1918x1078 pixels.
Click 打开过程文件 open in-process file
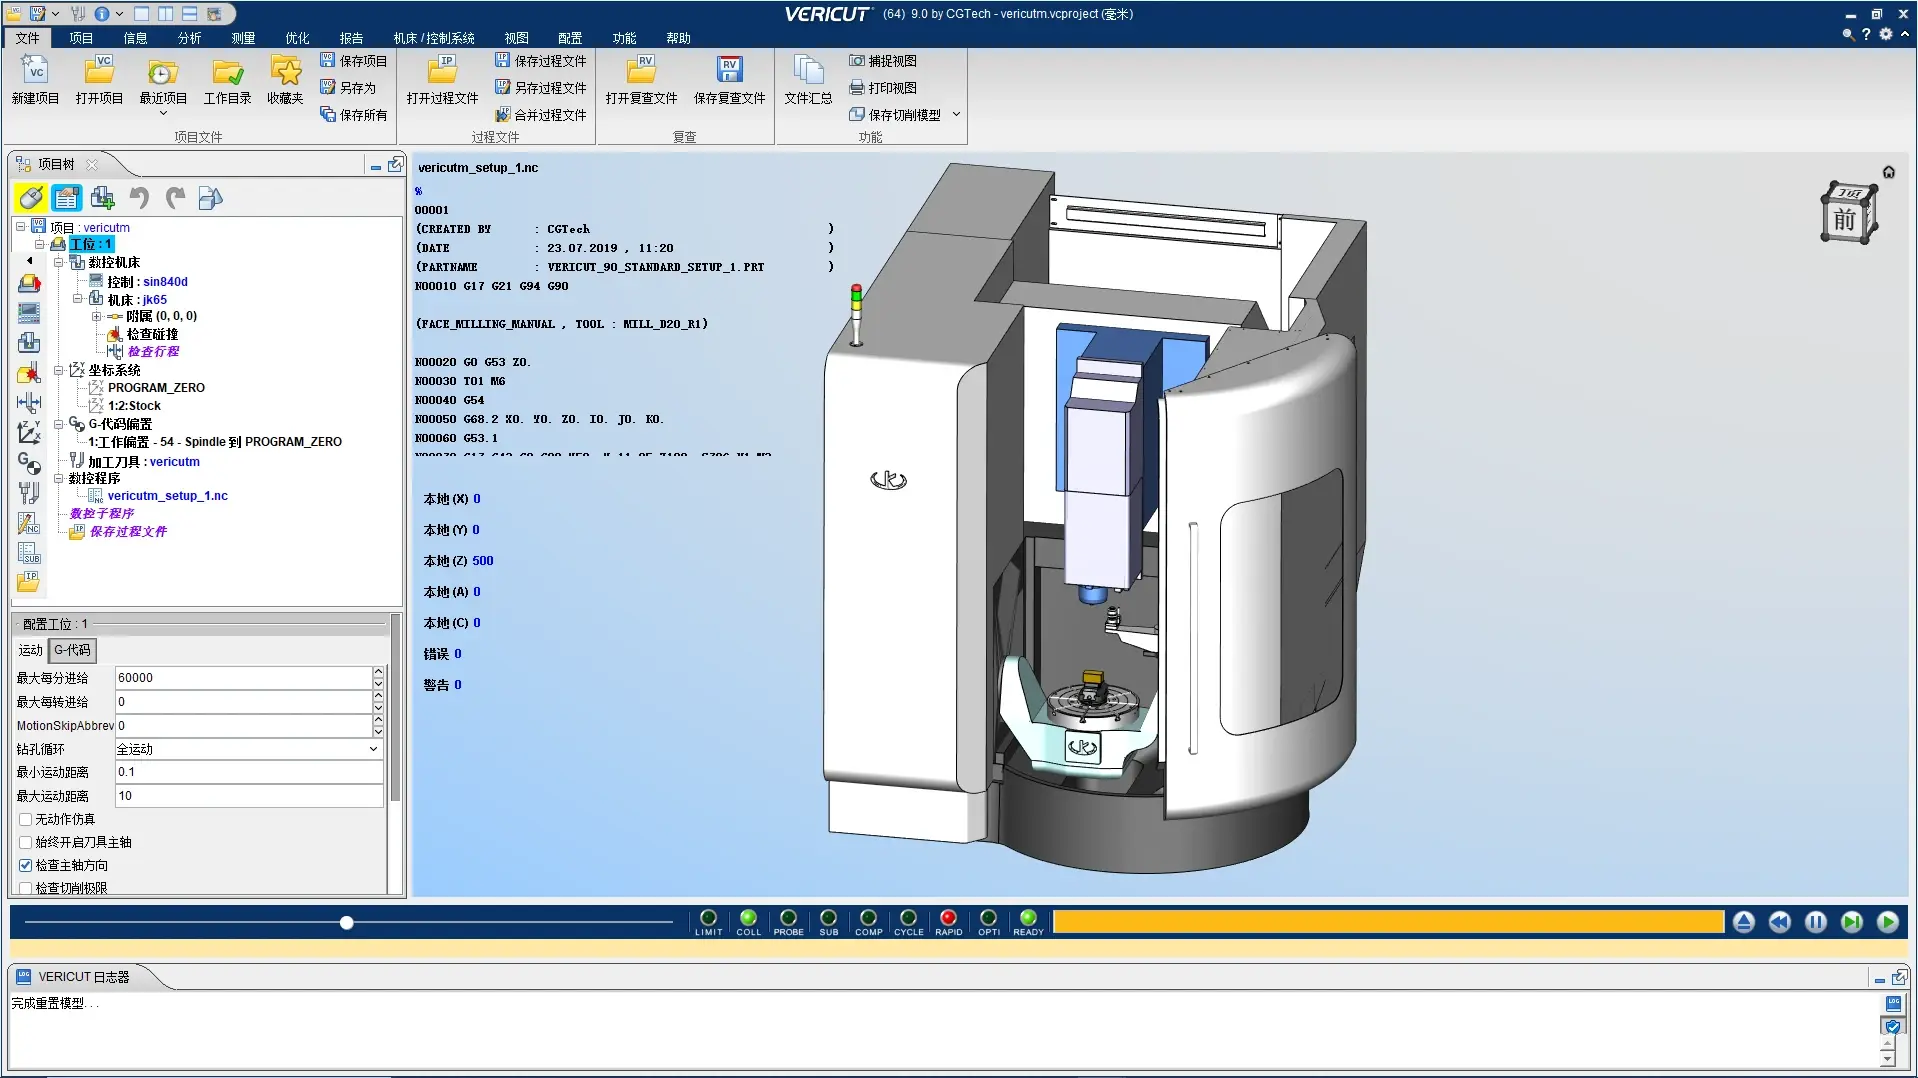pos(442,80)
